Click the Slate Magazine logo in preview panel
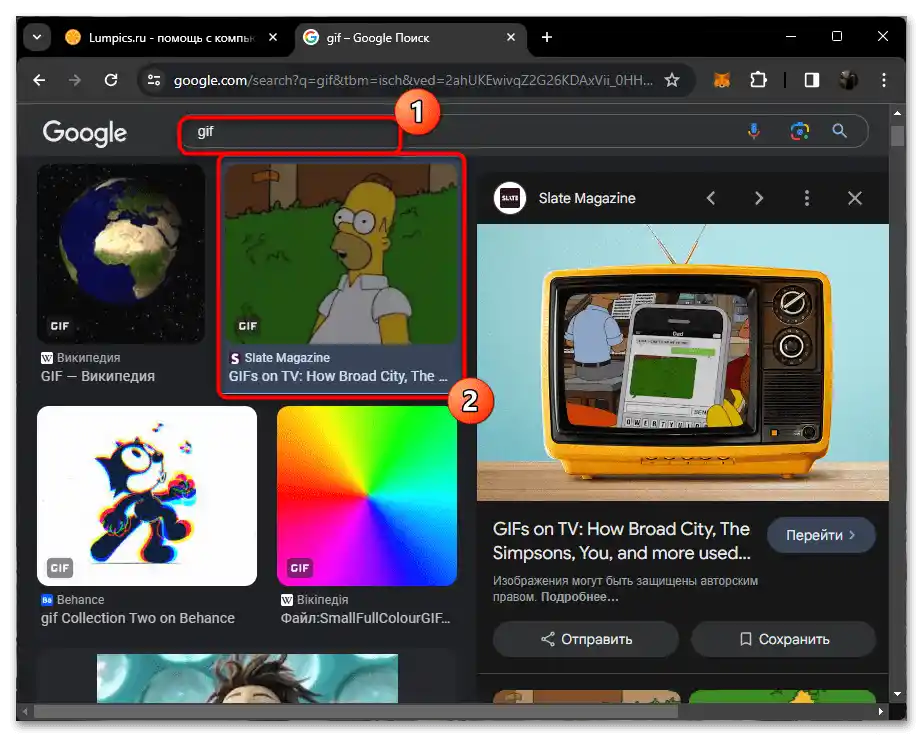The image size is (923, 737). pyautogui.click(x=509, y=198)
